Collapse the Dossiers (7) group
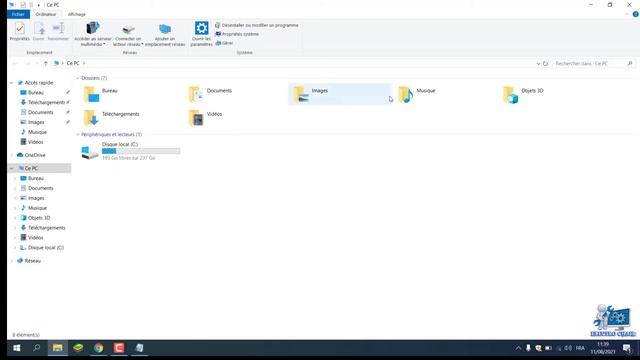640x360 pixels. (x=78, y=78)
